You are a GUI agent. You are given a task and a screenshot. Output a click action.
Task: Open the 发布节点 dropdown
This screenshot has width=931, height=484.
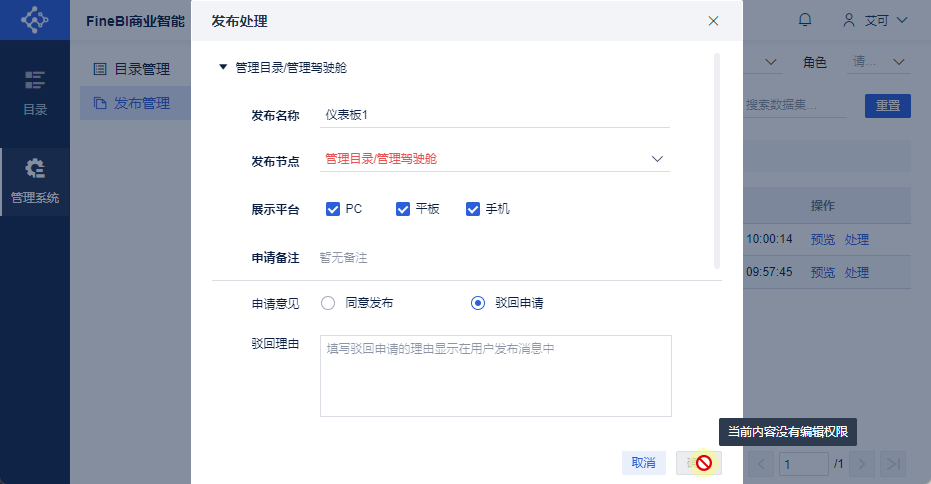(657, 159)
